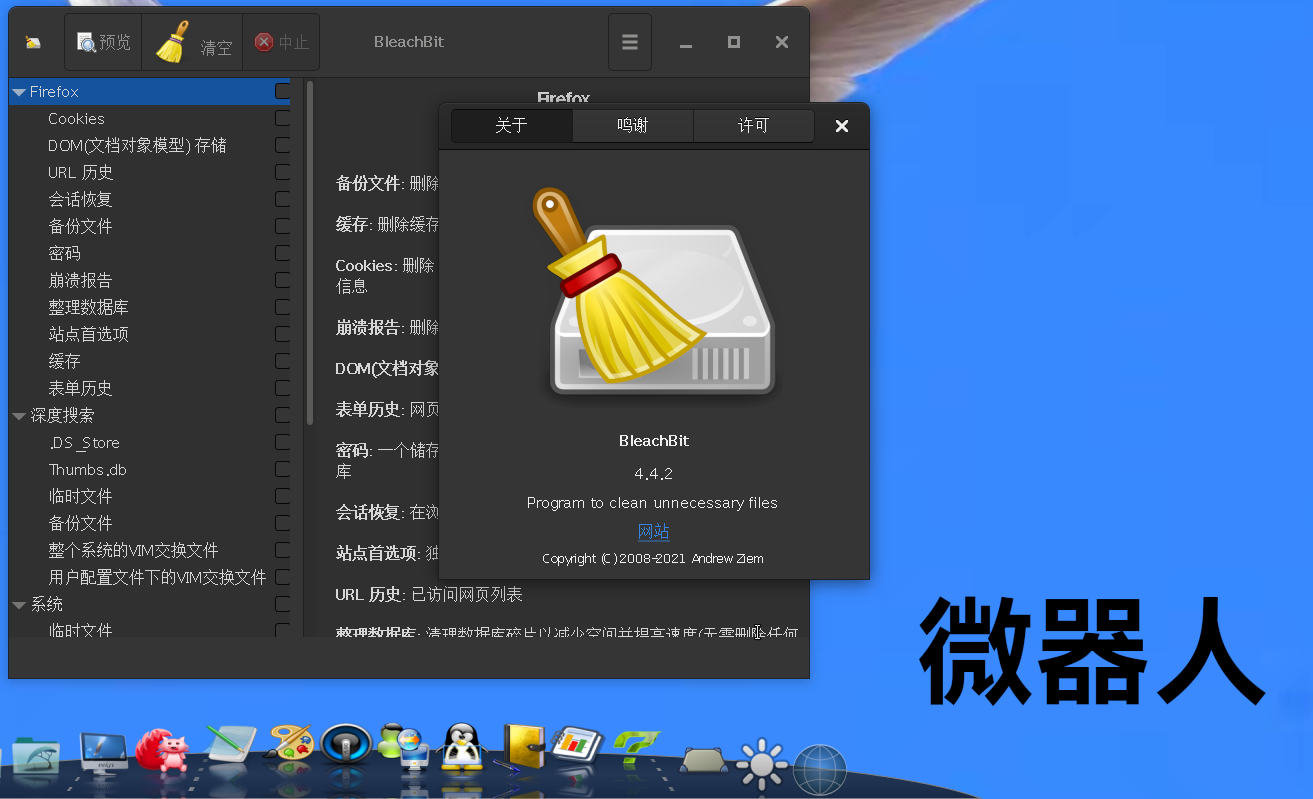Launch the paint palette dock icon
The width and height of the screenshot is (1313, 799).
coord(290,745)
